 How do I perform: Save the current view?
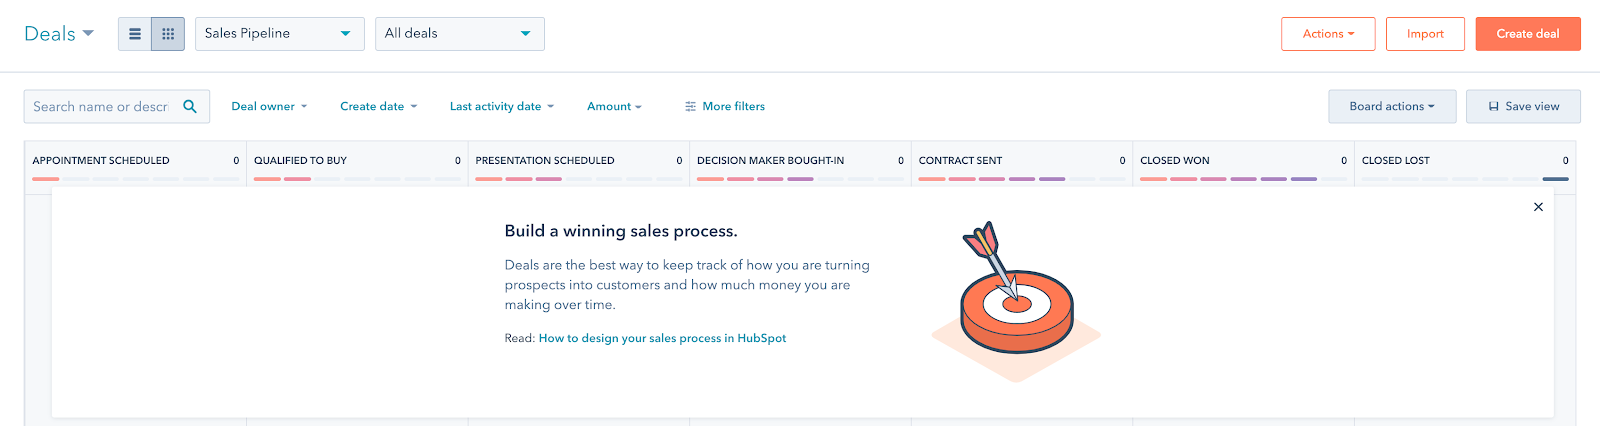pyautogui.click(x=1523, y=106)
